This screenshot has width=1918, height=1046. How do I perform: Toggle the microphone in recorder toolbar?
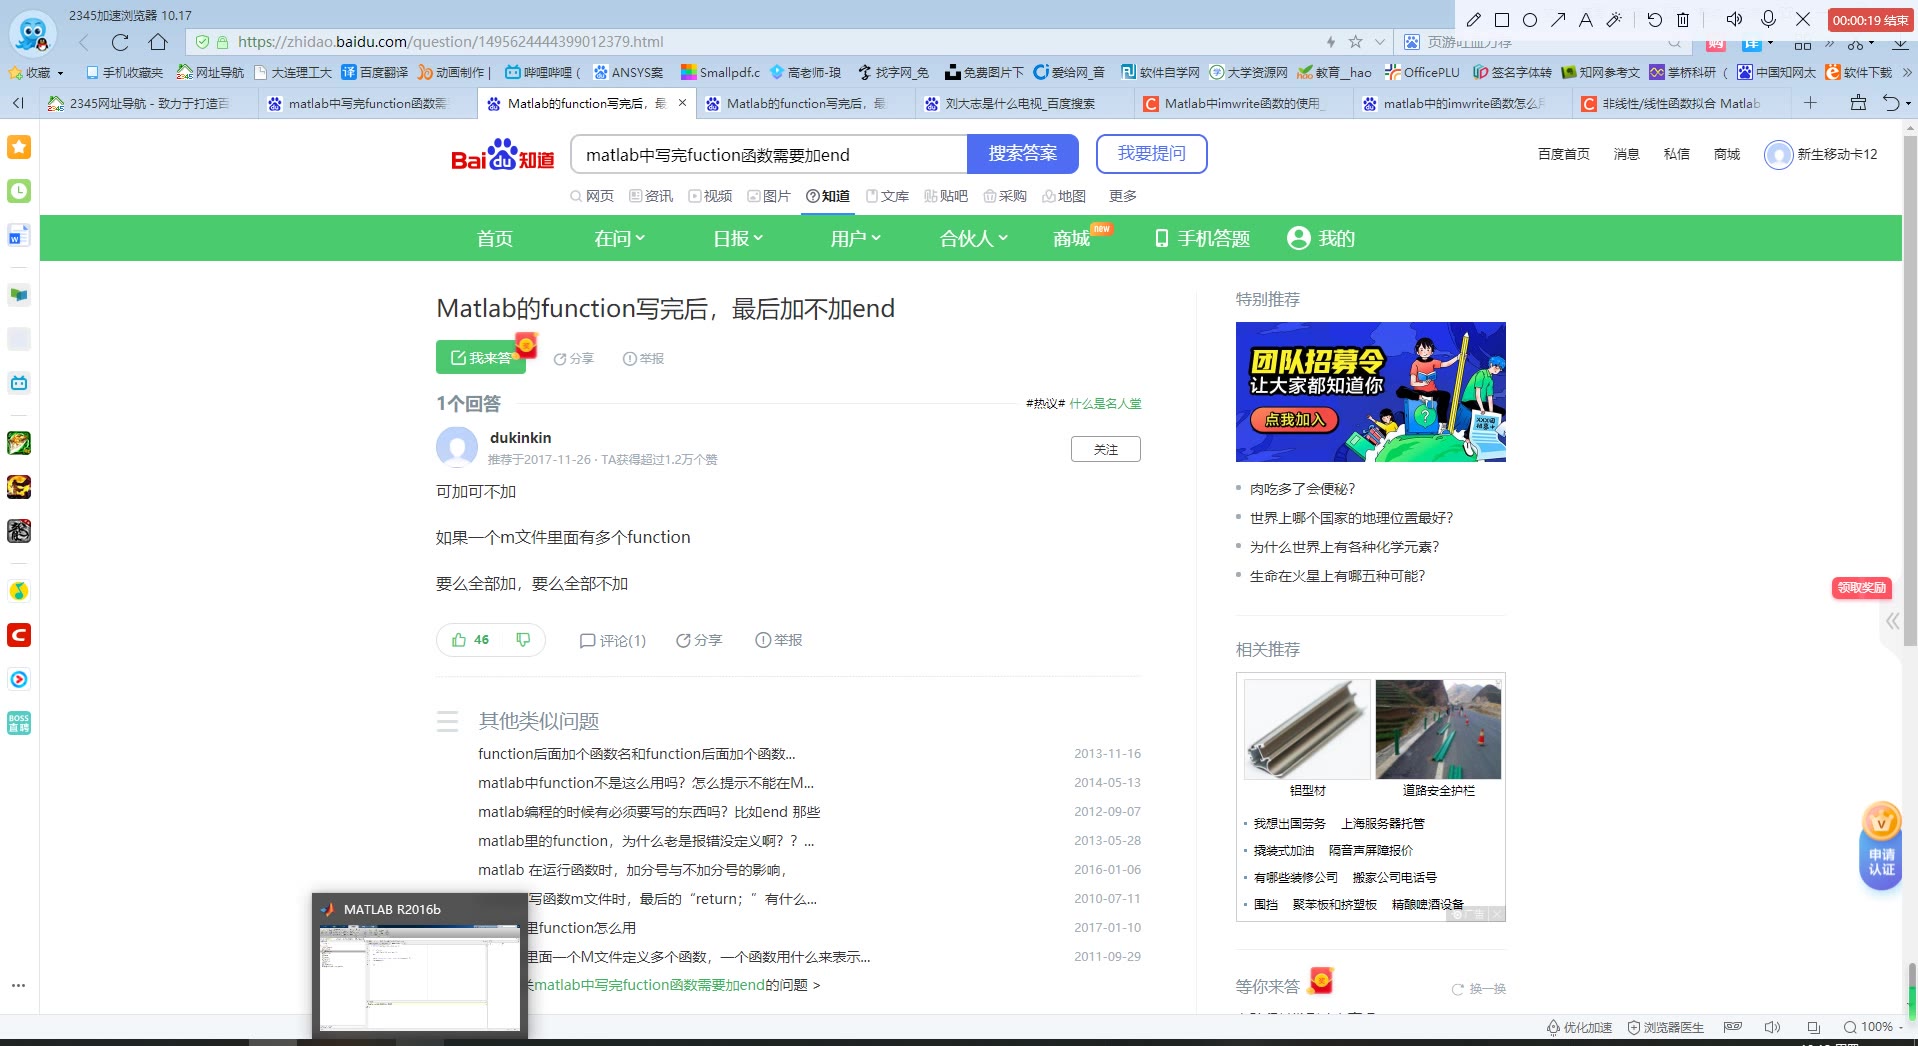coord(1768,19)
